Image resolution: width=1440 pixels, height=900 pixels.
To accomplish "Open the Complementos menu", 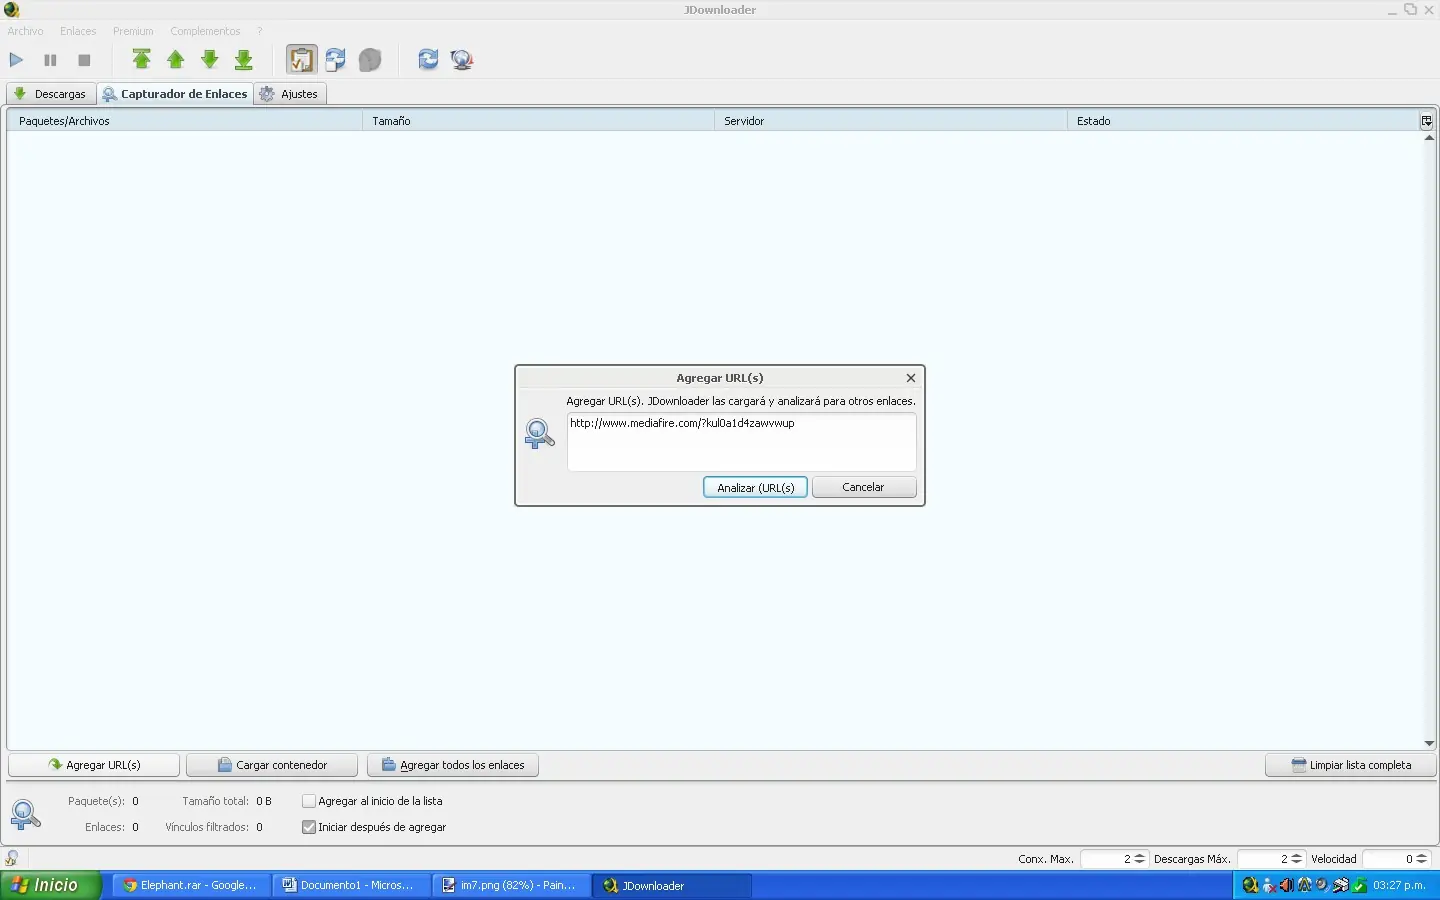I will click(205, 31).
